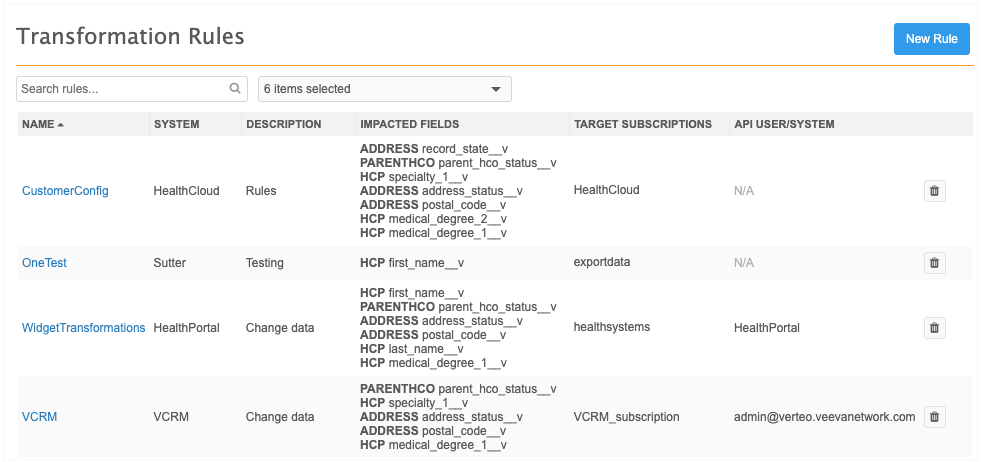
Task: Click the Impacted Fields column header
Action: (409, 124)
